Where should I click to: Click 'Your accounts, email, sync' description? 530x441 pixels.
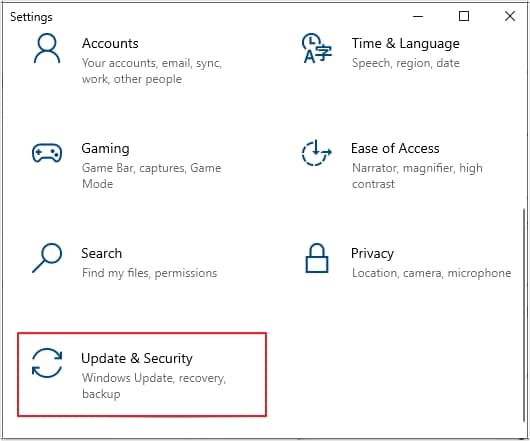[152, 71]
